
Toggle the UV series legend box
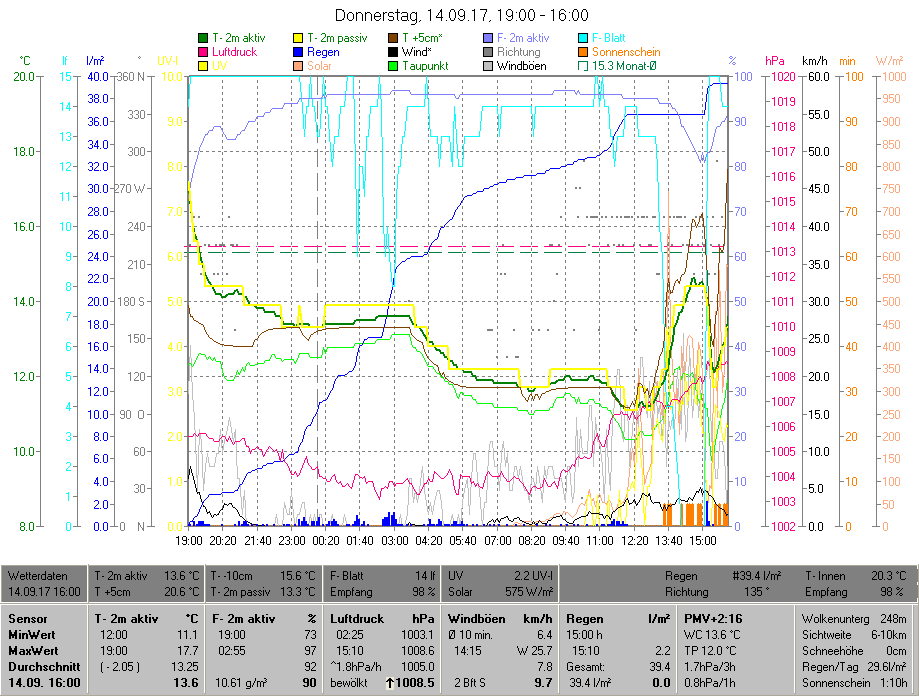coord(204,66)
